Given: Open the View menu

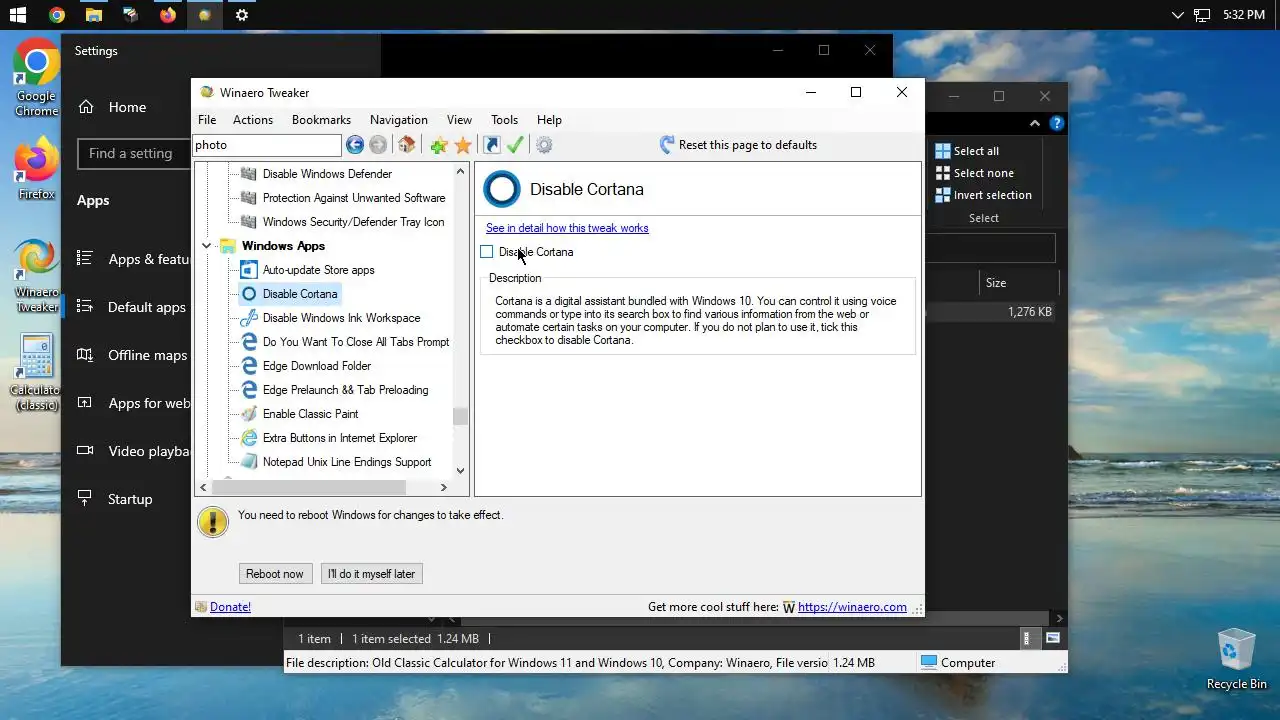Looking at the screenshot, I should (x=459, y=120).
